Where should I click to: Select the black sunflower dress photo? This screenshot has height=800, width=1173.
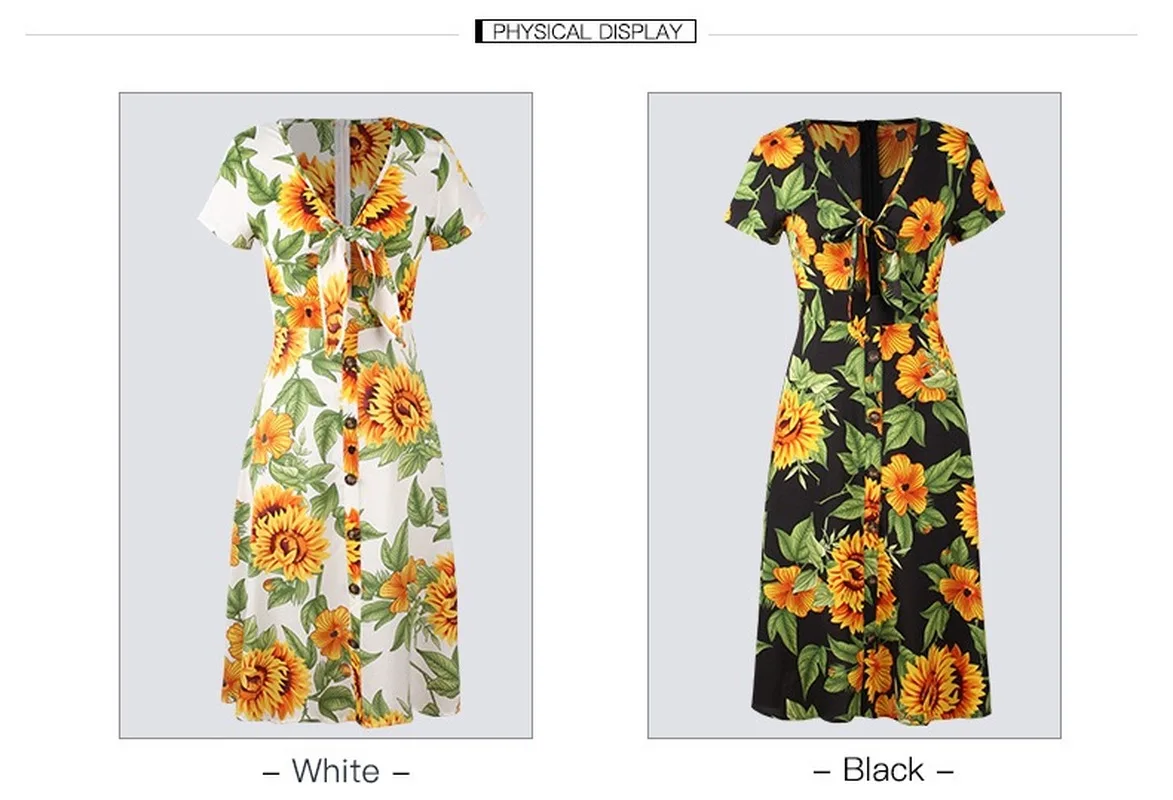point(854,415)
